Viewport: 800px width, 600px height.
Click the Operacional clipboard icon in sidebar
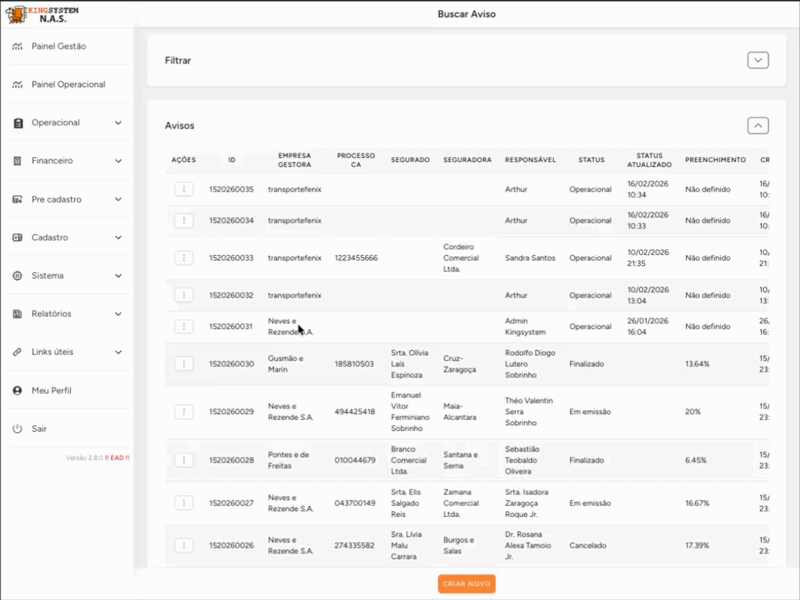(x=17, y=123)
